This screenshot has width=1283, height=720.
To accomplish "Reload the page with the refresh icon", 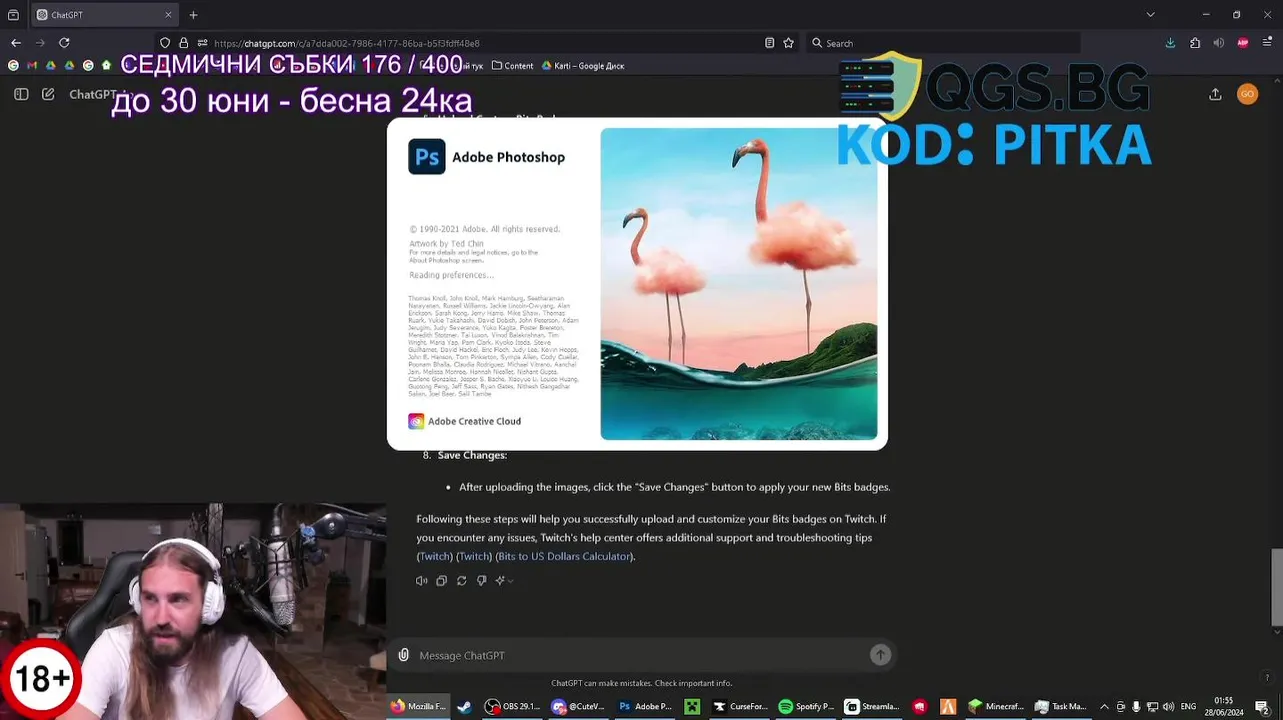I will pyautogui.click(x=64, y=43).
